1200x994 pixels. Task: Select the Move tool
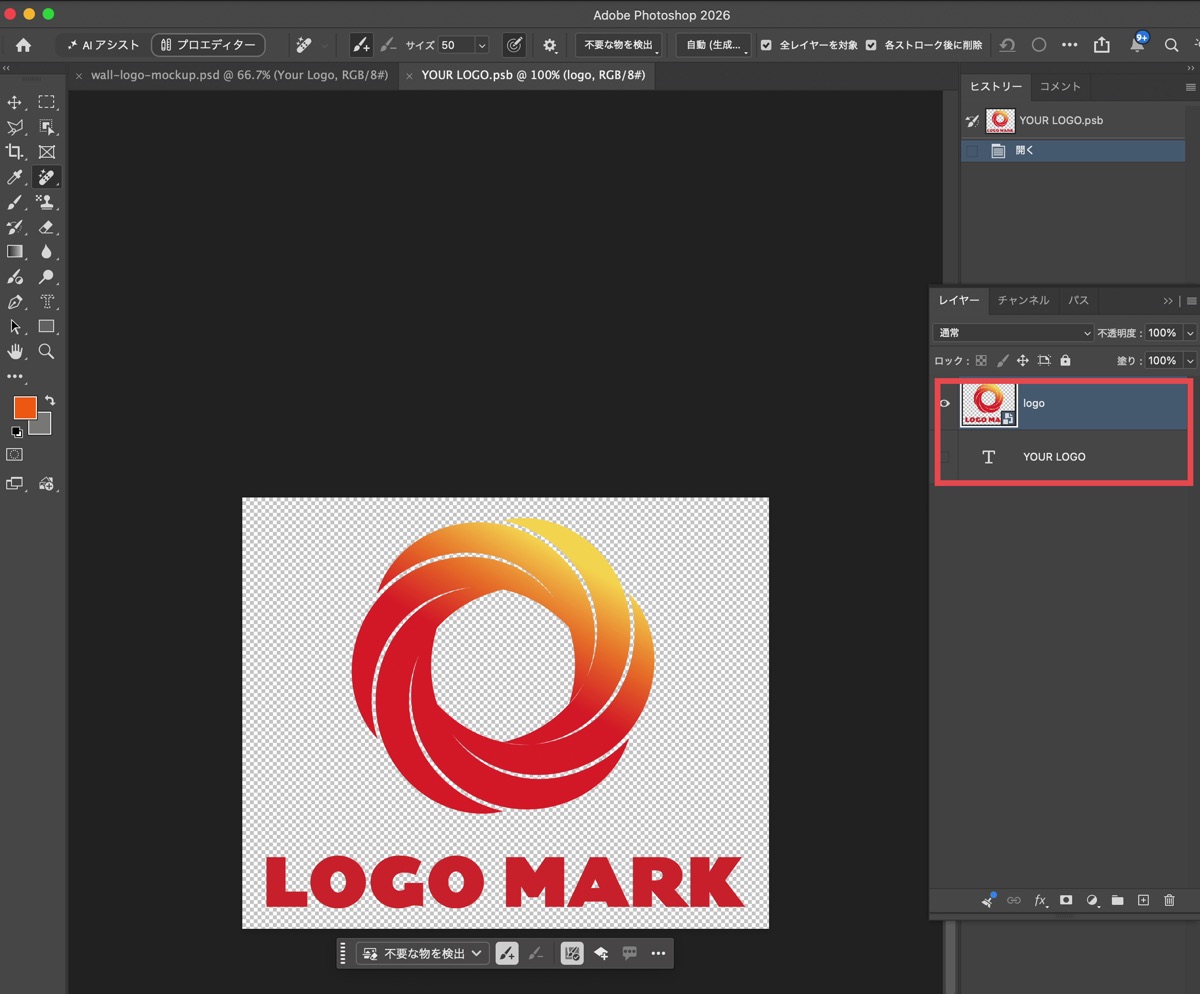[x=15, y=102]
